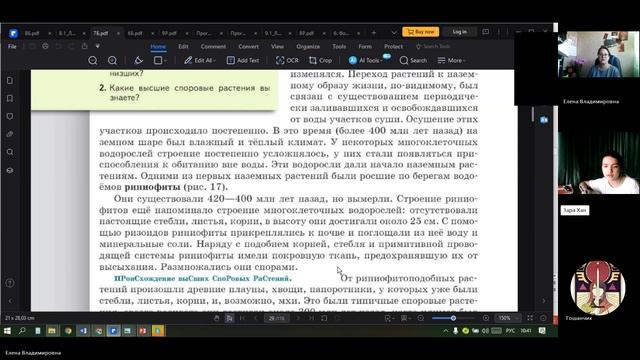Viewport: 640px width, 360px height.
Task: Open the Protect ribbon tab
Action: pyautogui.click(x=393, y=47)
